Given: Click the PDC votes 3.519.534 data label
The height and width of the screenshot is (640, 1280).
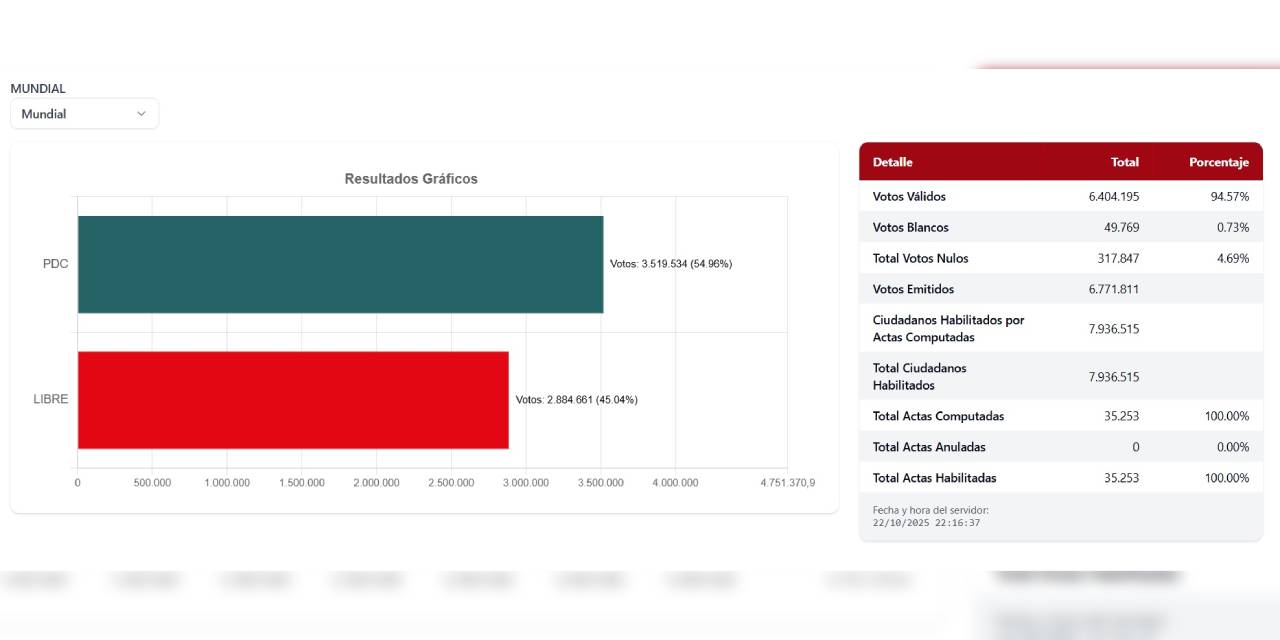Looking at the screenshot, I should 671,264.
